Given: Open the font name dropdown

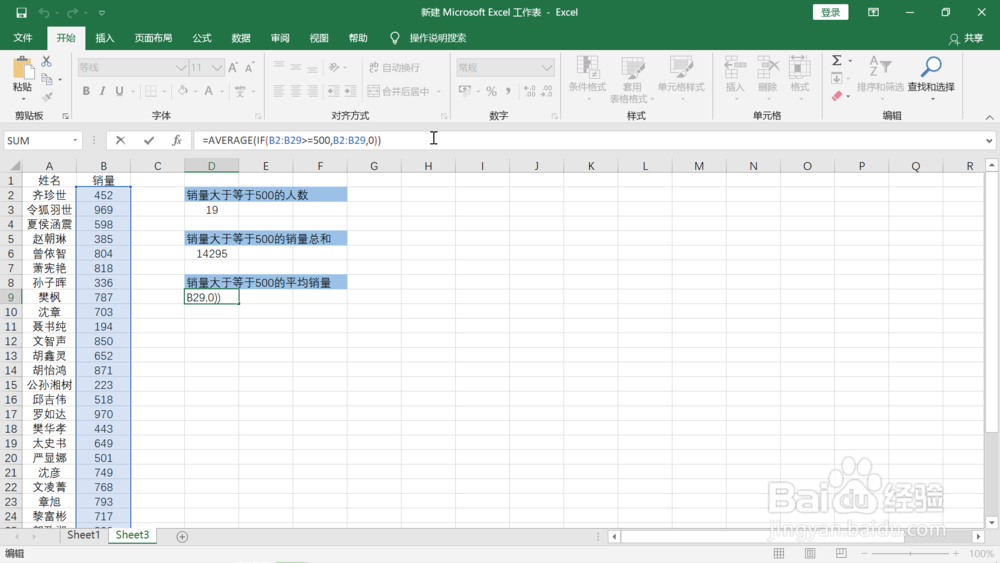Looking at the screenshot, I should click(180, 68).
